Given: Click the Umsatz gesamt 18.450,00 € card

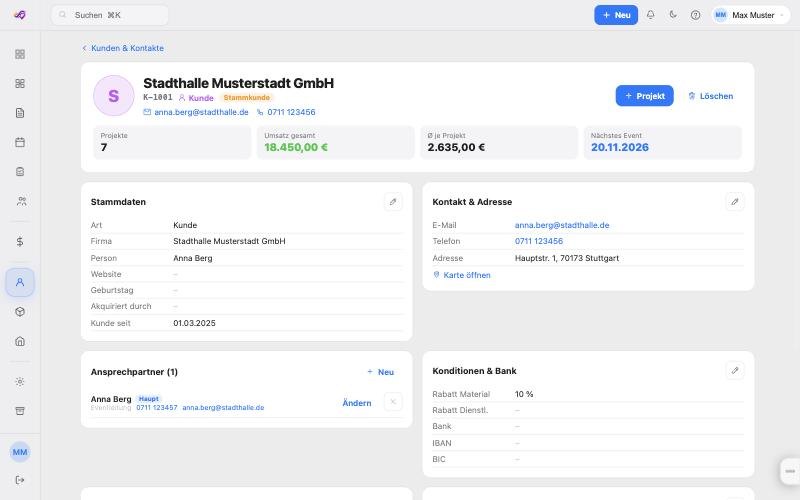Looking at the screenshot, I should pos(336,142).
